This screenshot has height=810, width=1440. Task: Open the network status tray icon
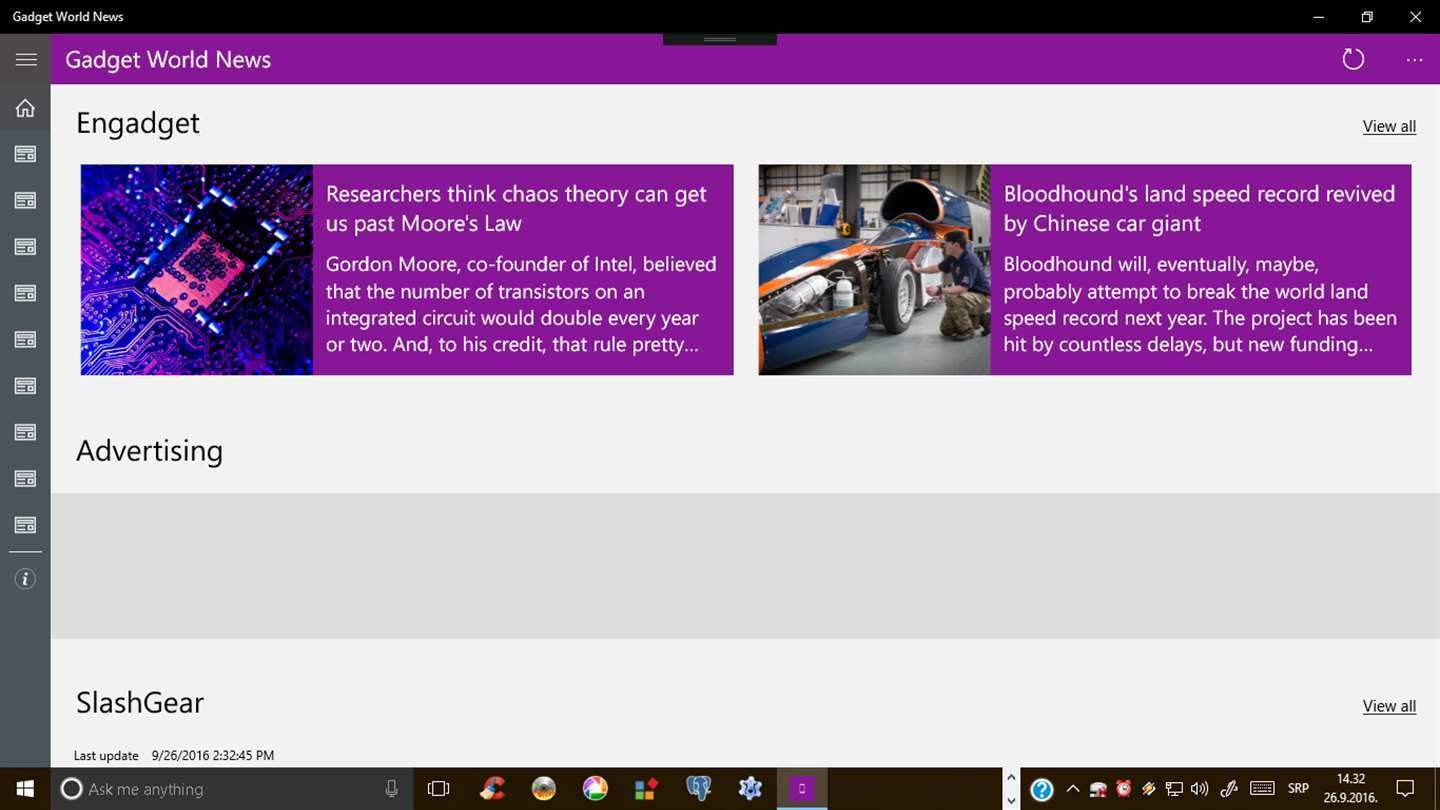click(1174, 789)
